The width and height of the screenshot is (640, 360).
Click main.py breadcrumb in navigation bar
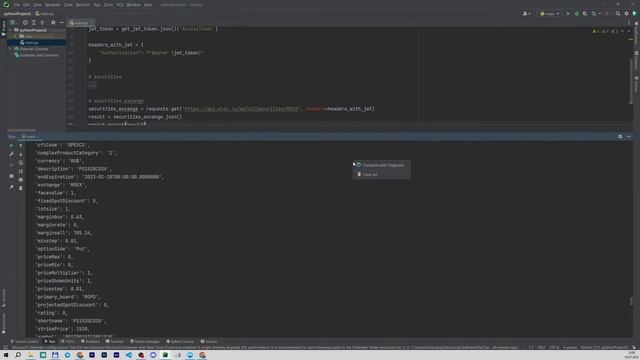tap(45, 13)
